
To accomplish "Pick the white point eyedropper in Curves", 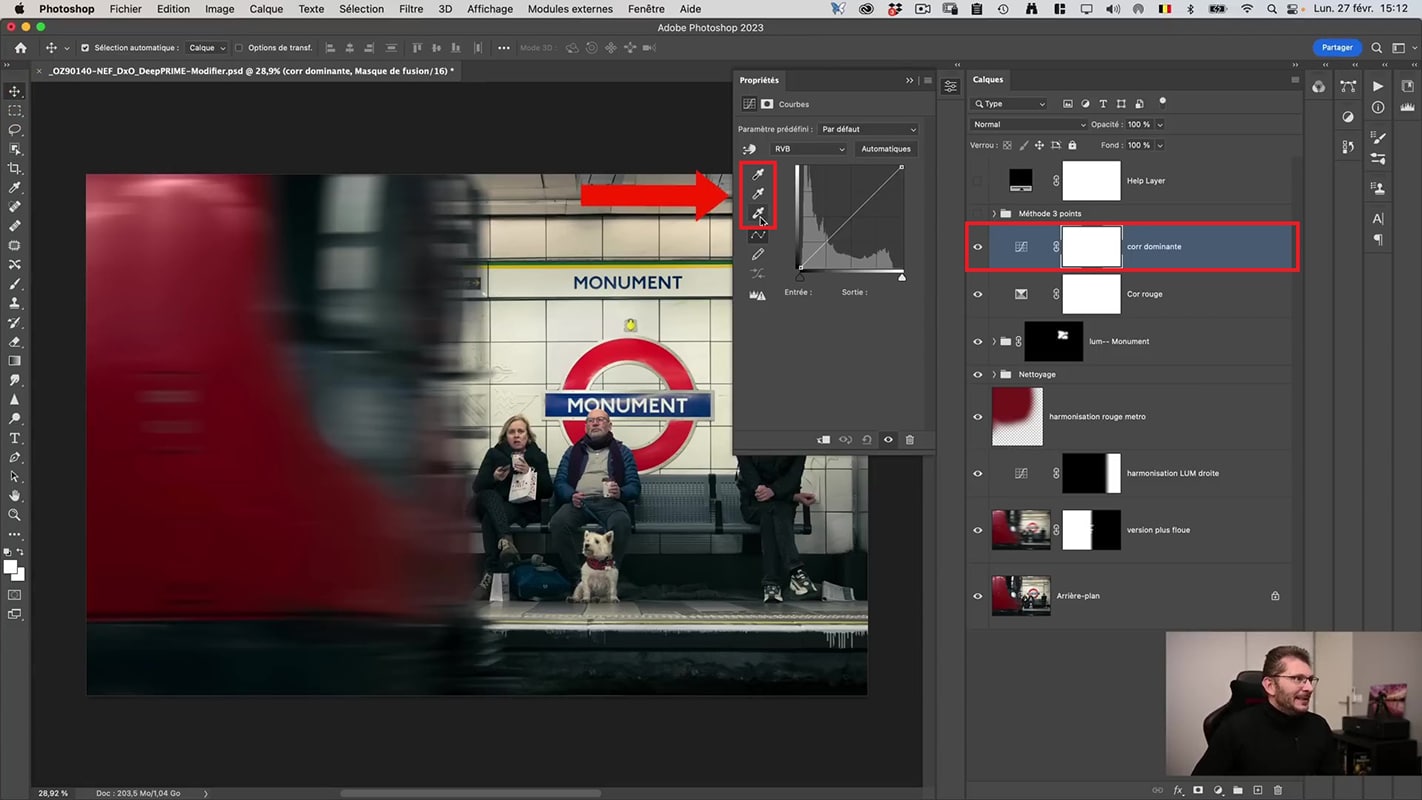I will tap(758, 213).
